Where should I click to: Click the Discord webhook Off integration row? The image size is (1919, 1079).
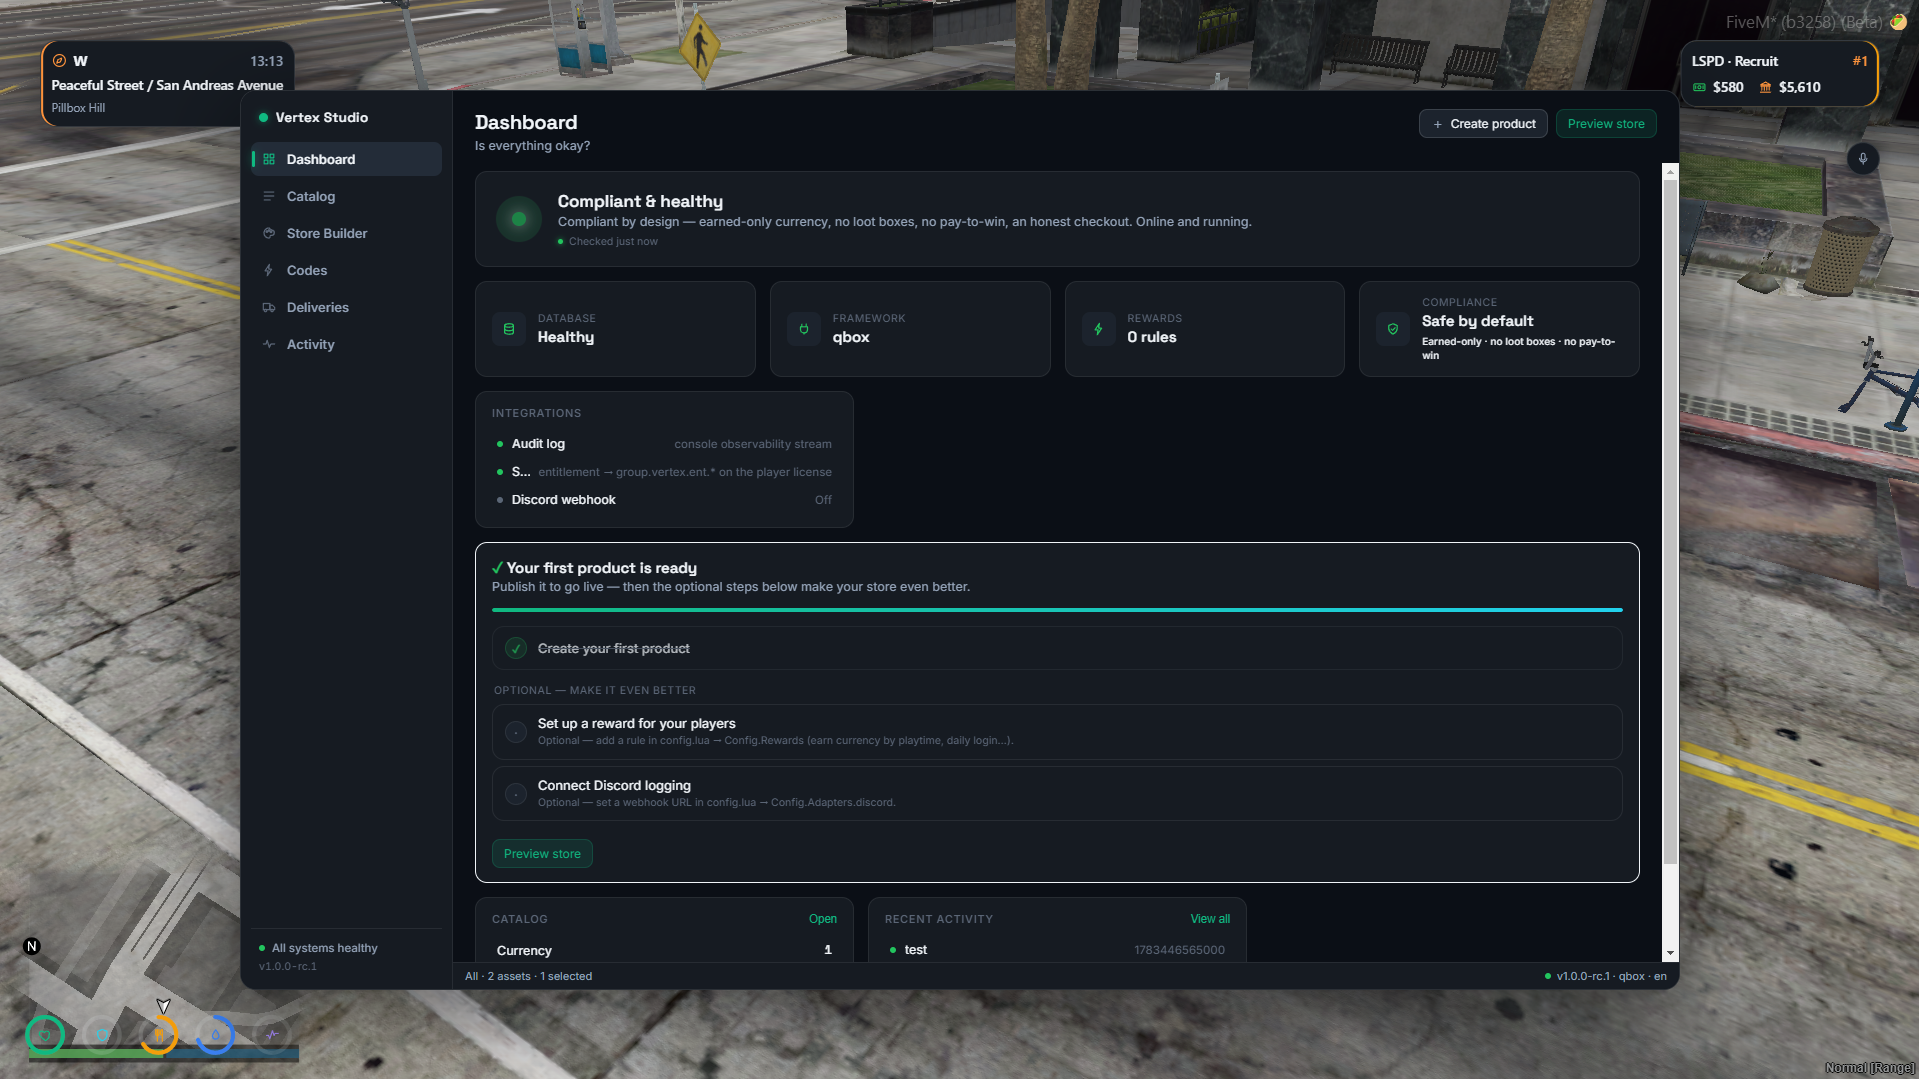pyautogui.click(x=664, y=500)
